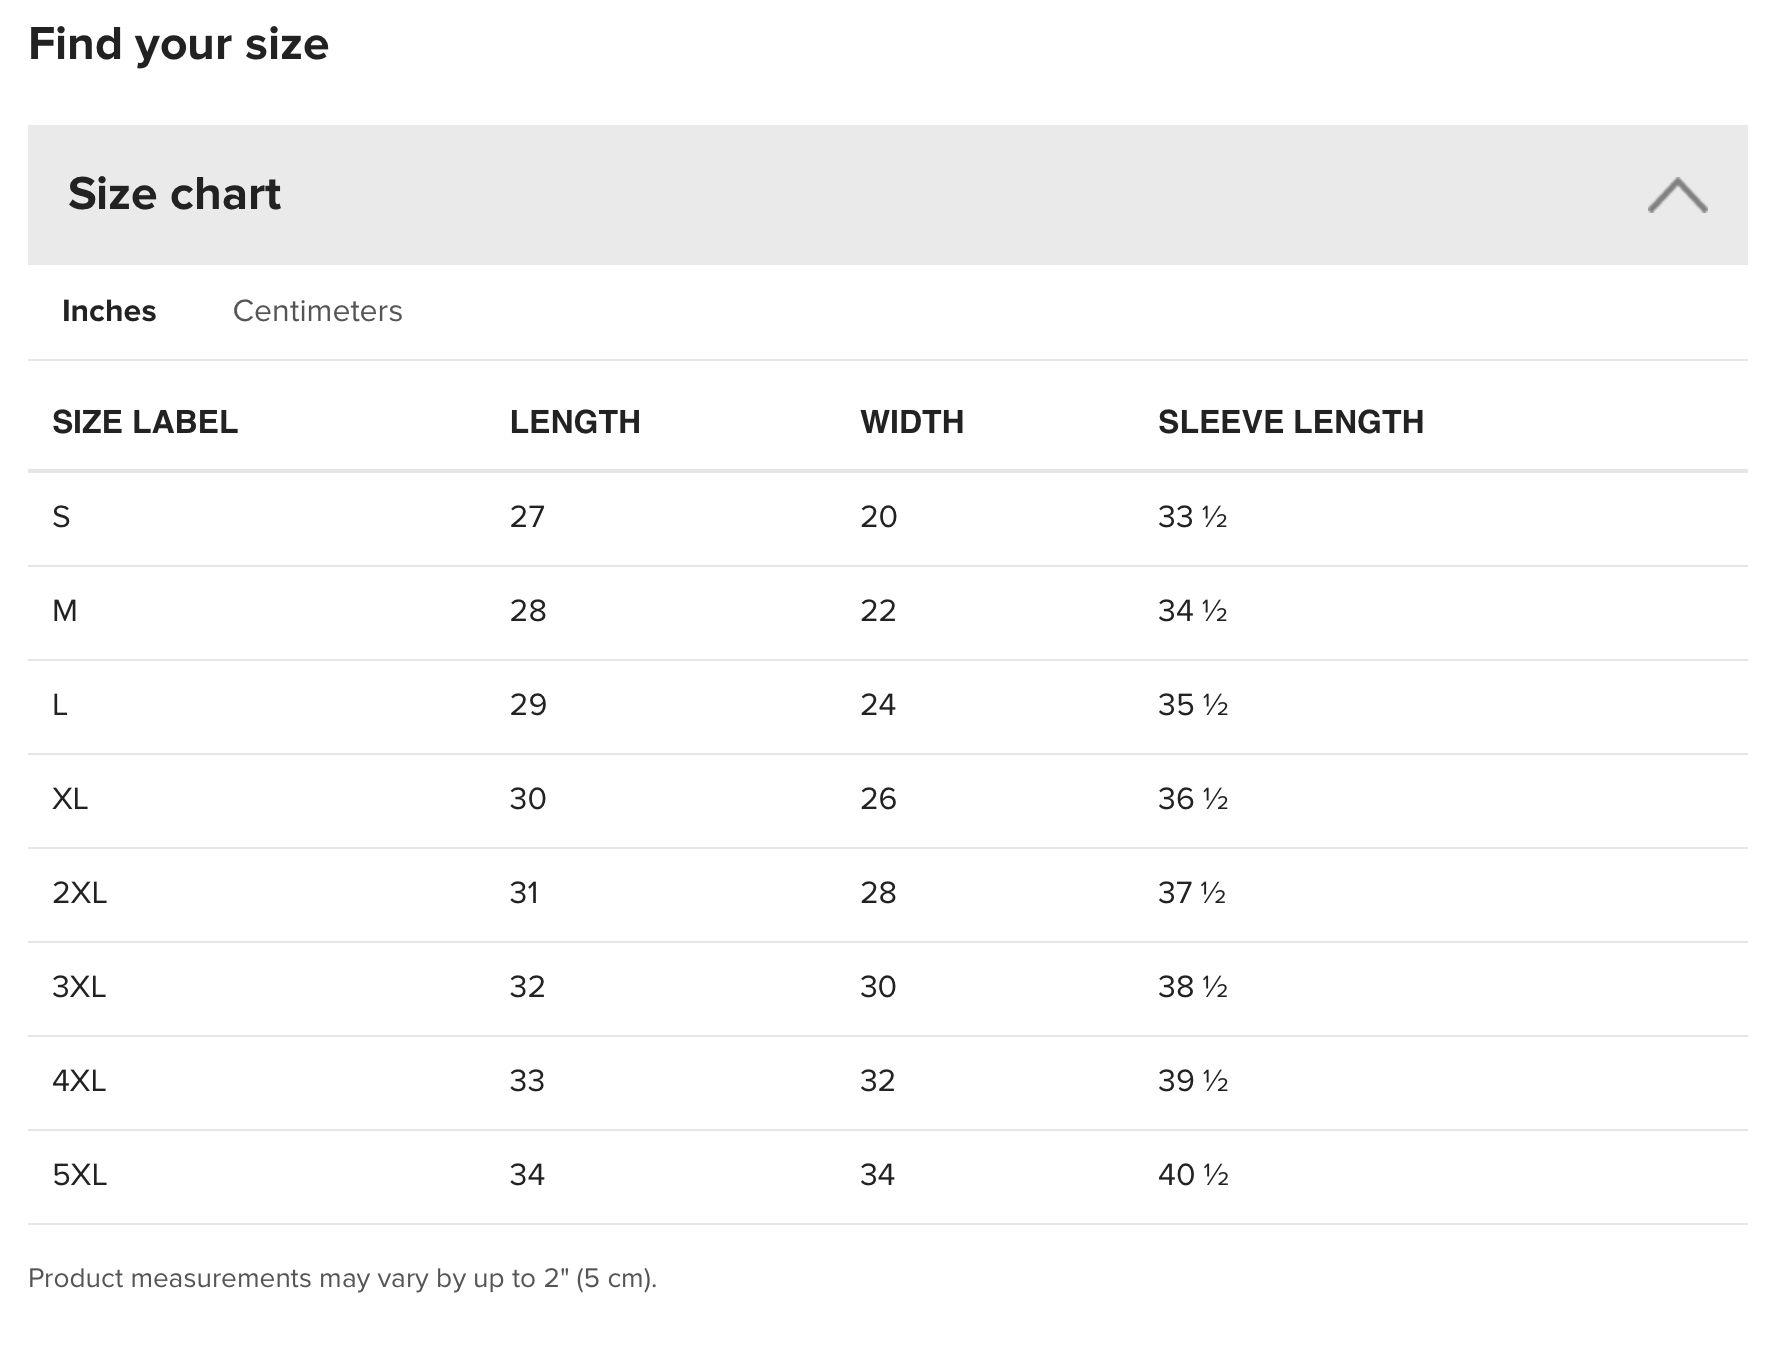Click the Find your size heading
The width and height of the screenshot is (1780, 1364).
coord(178,45)
